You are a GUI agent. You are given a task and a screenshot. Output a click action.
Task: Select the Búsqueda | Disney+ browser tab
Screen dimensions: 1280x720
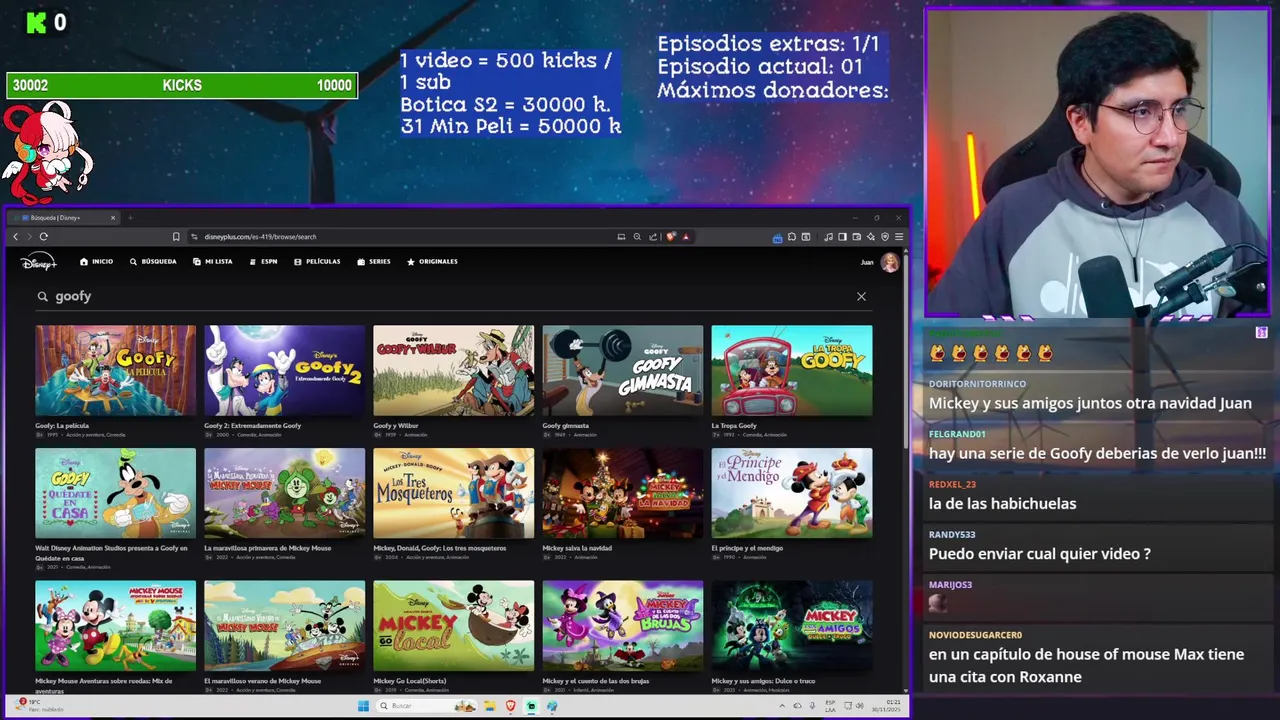[x=64, y=218]
